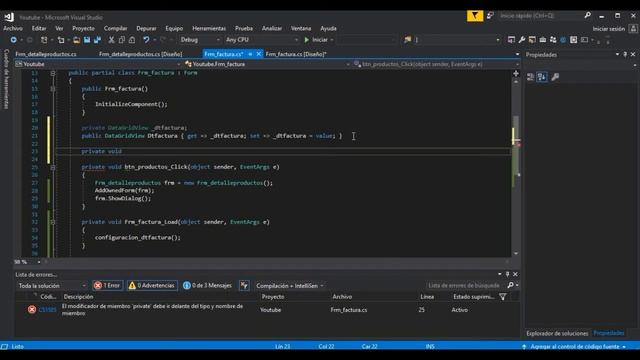Click the CS1585 error code link
The image size is (640, 360).
[x=47, y=310]
